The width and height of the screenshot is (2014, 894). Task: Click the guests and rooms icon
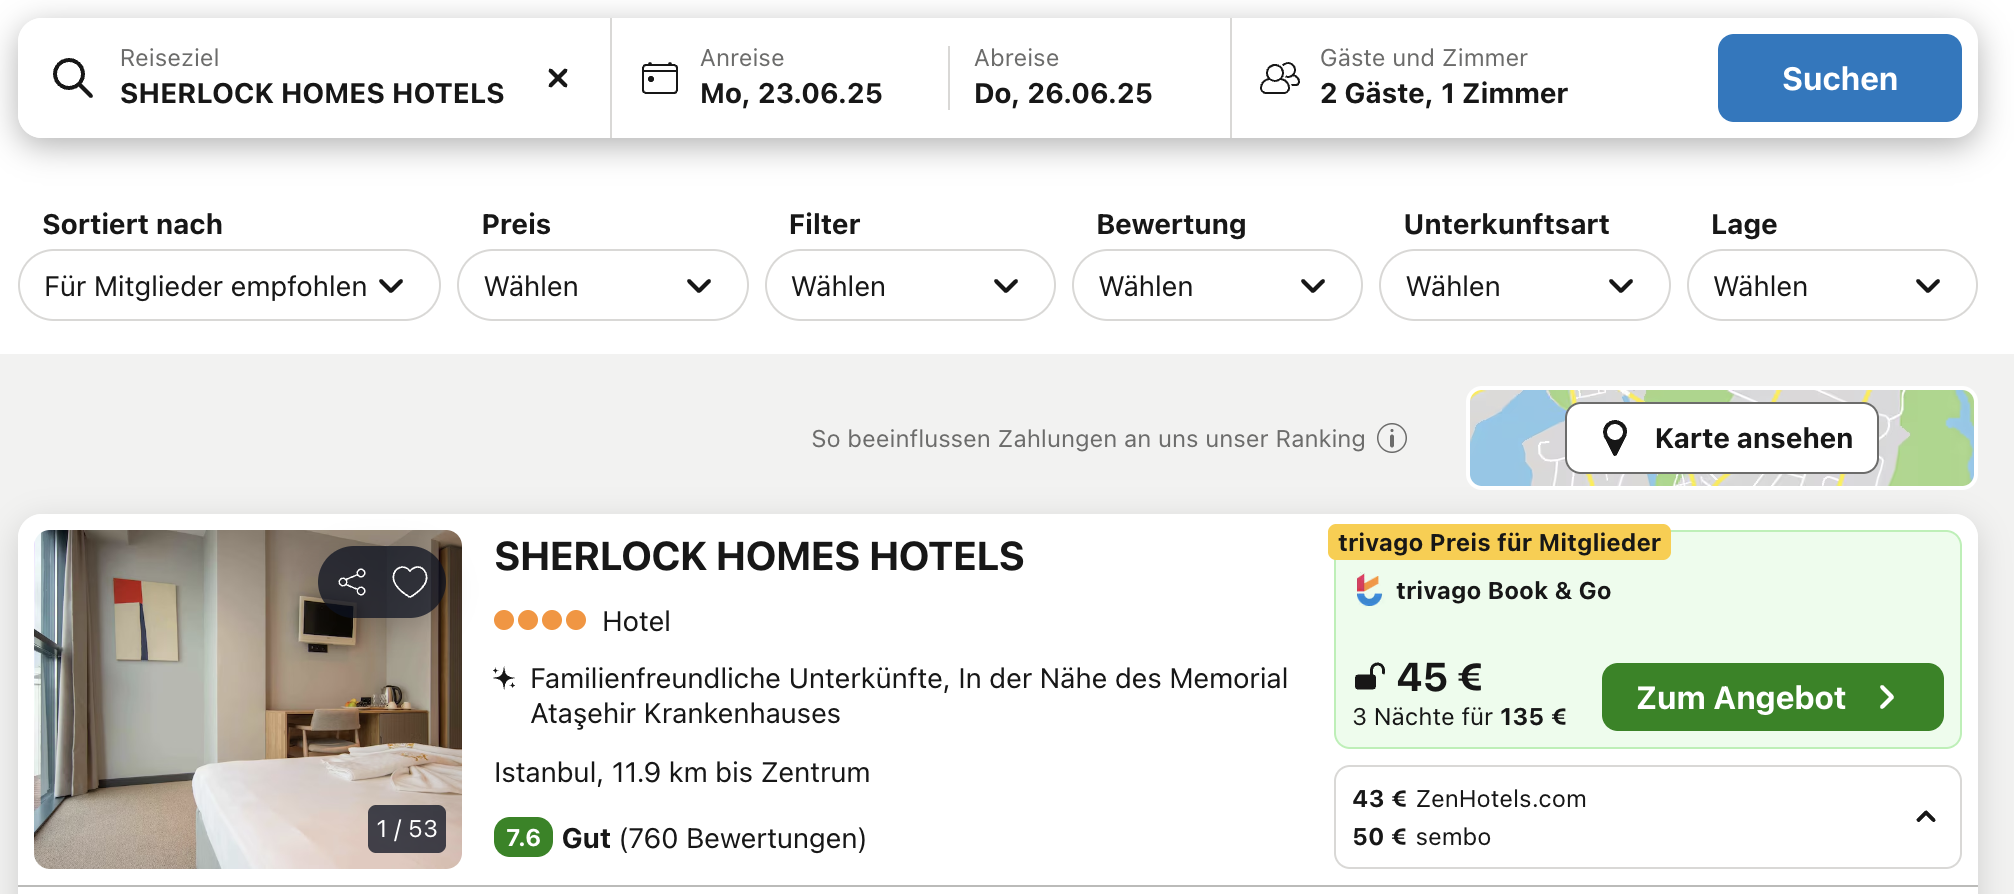click(1280, 78)
